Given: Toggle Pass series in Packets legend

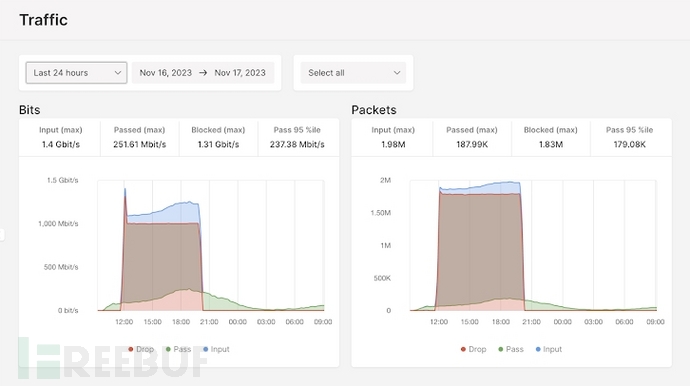Looking at the screenshot, I should point(510,349).
